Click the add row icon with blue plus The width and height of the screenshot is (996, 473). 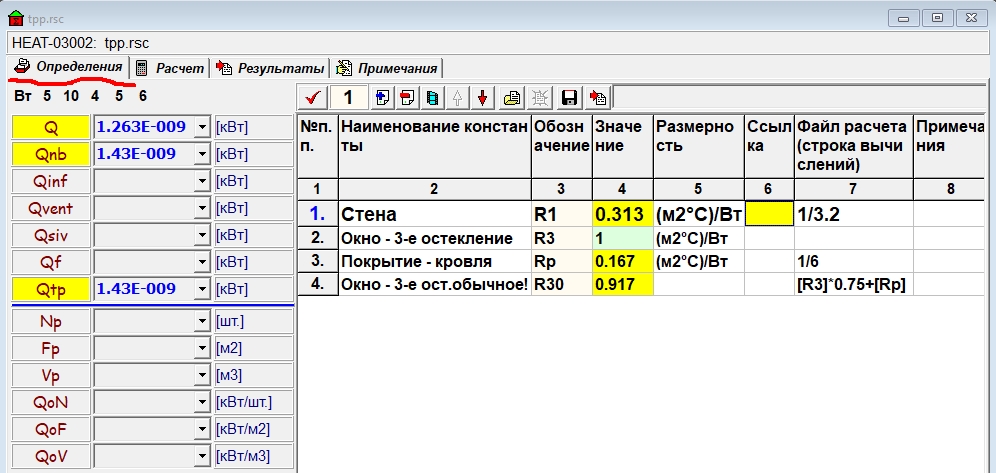click(x=383, y=97)
